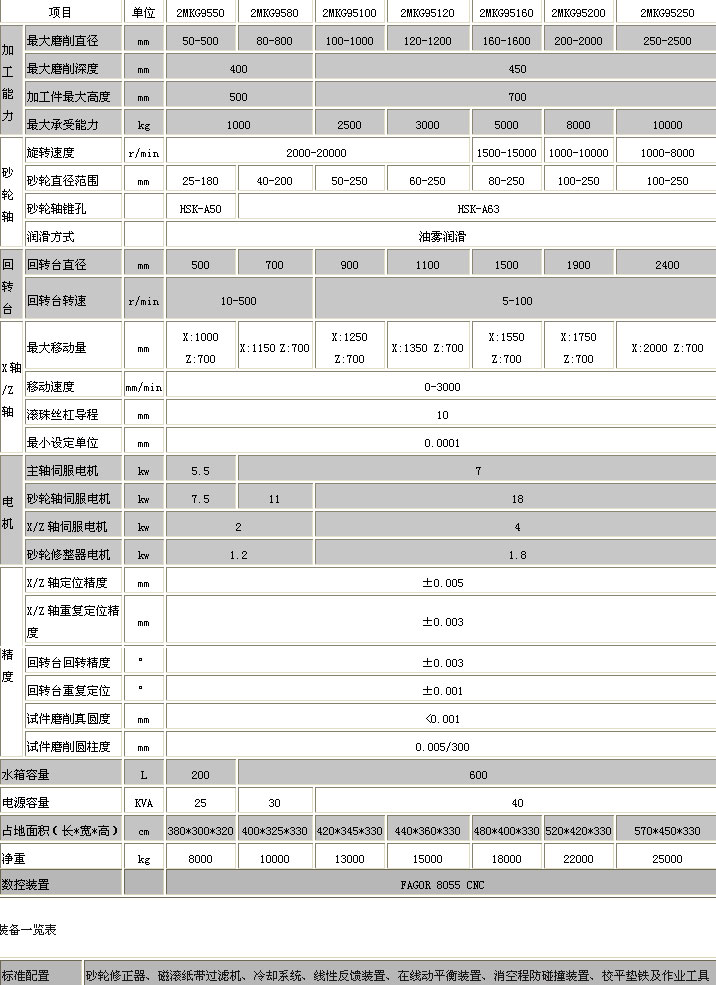Select the 570*450*330 footprint cell
The height and width of the screenshot is (985, 716).
666,831
